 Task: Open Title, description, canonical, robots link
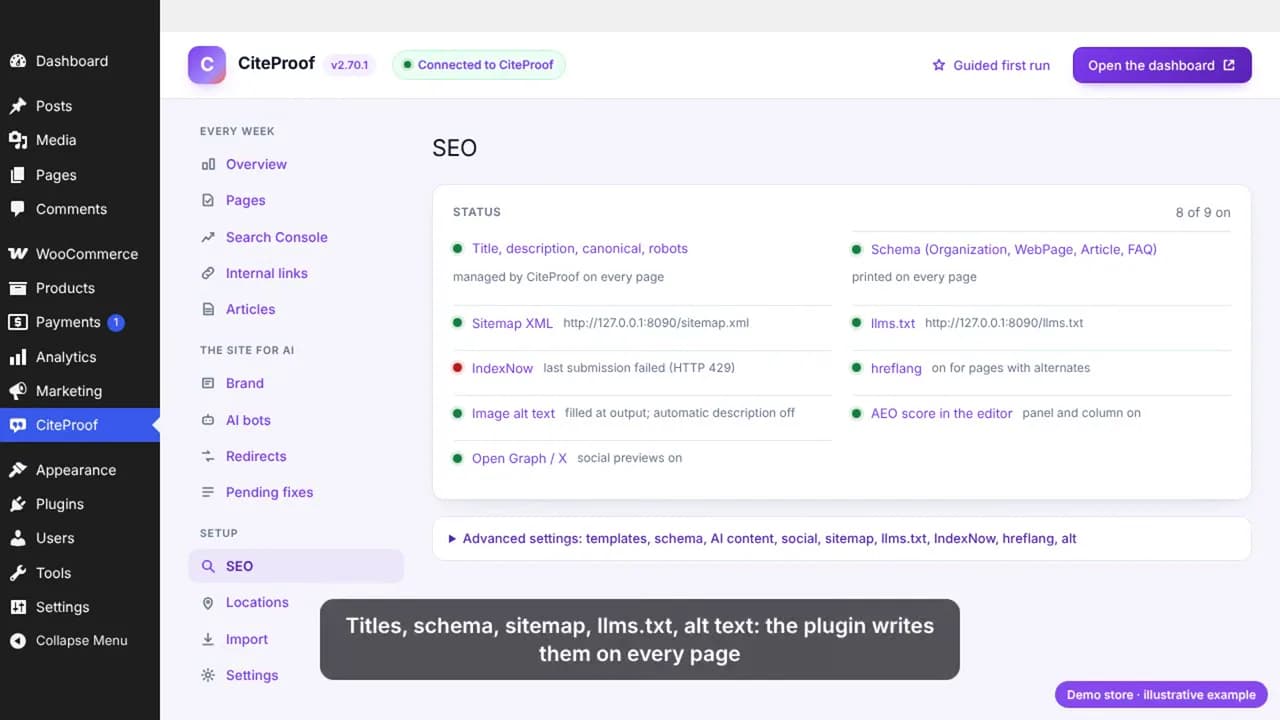[x=580, y=248]
